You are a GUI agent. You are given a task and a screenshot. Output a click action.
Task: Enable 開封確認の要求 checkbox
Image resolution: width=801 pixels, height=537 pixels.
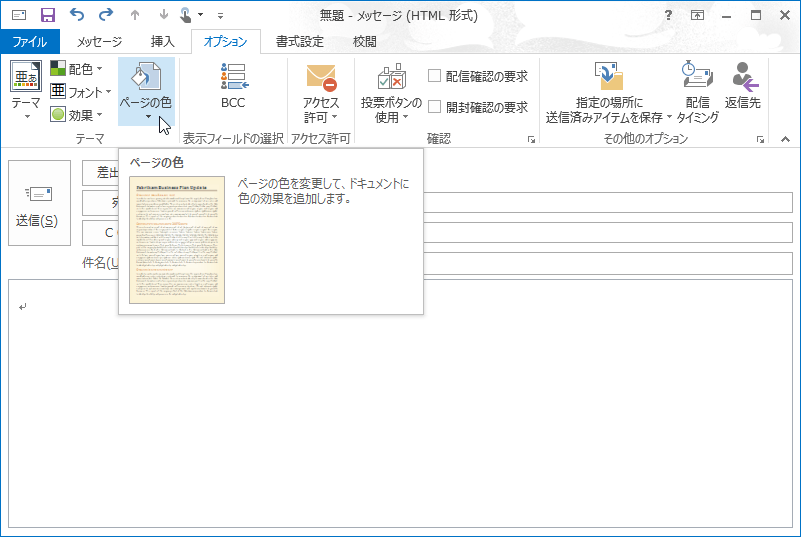pyautogui.click(x=435, y=107)
